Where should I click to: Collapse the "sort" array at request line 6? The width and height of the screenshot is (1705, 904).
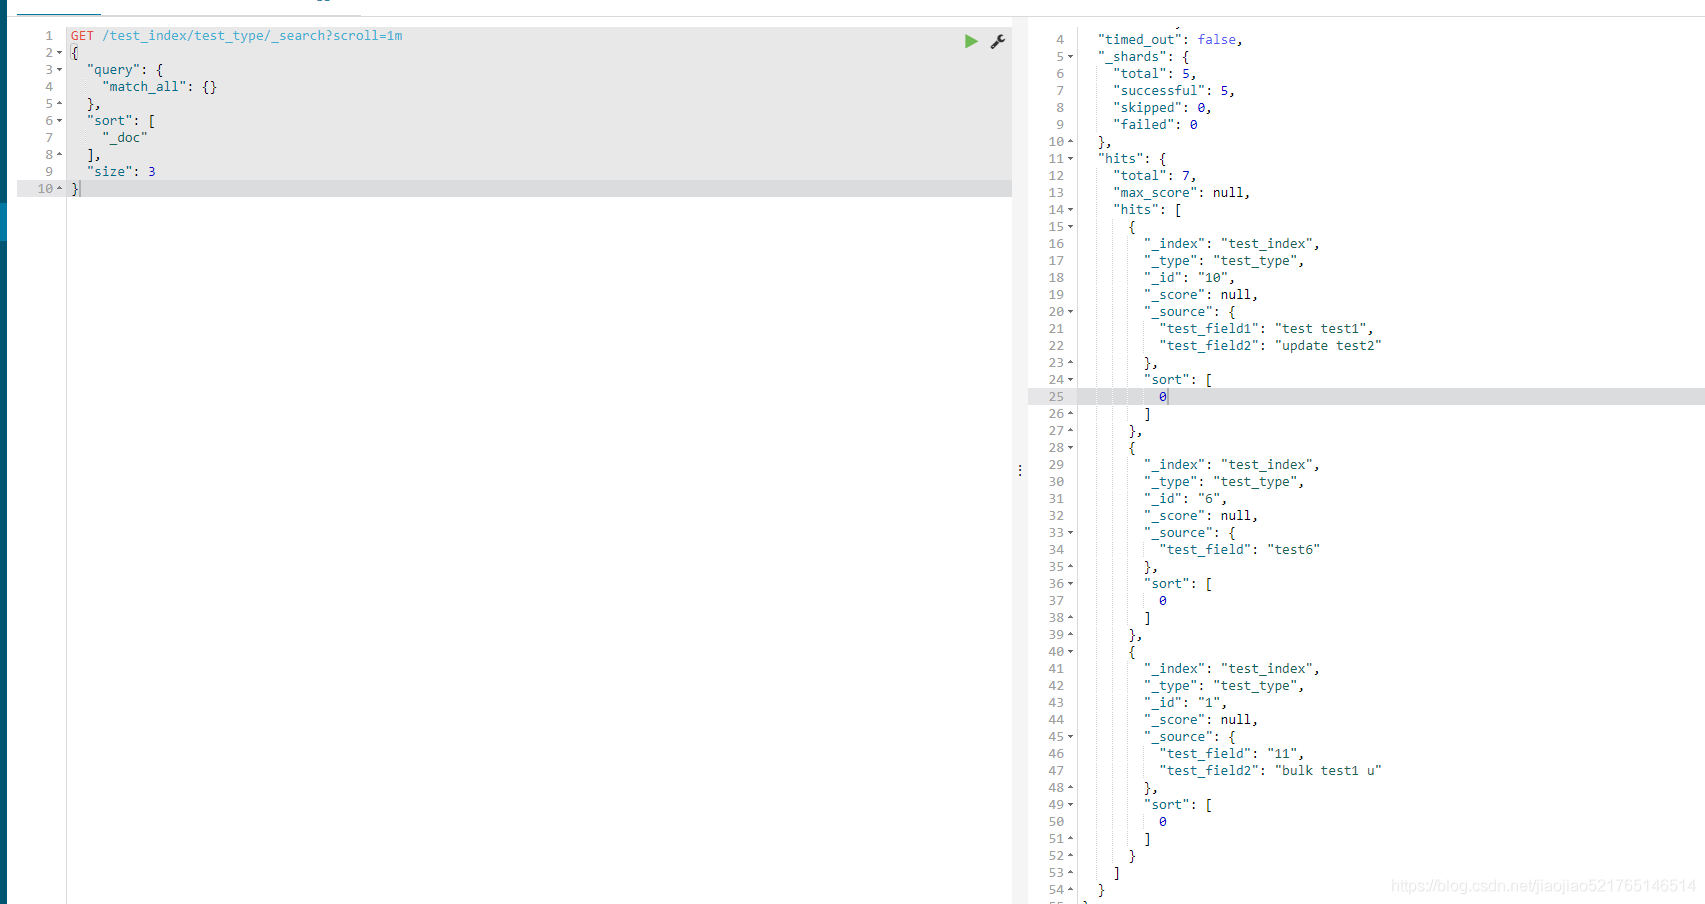[60, 120]
